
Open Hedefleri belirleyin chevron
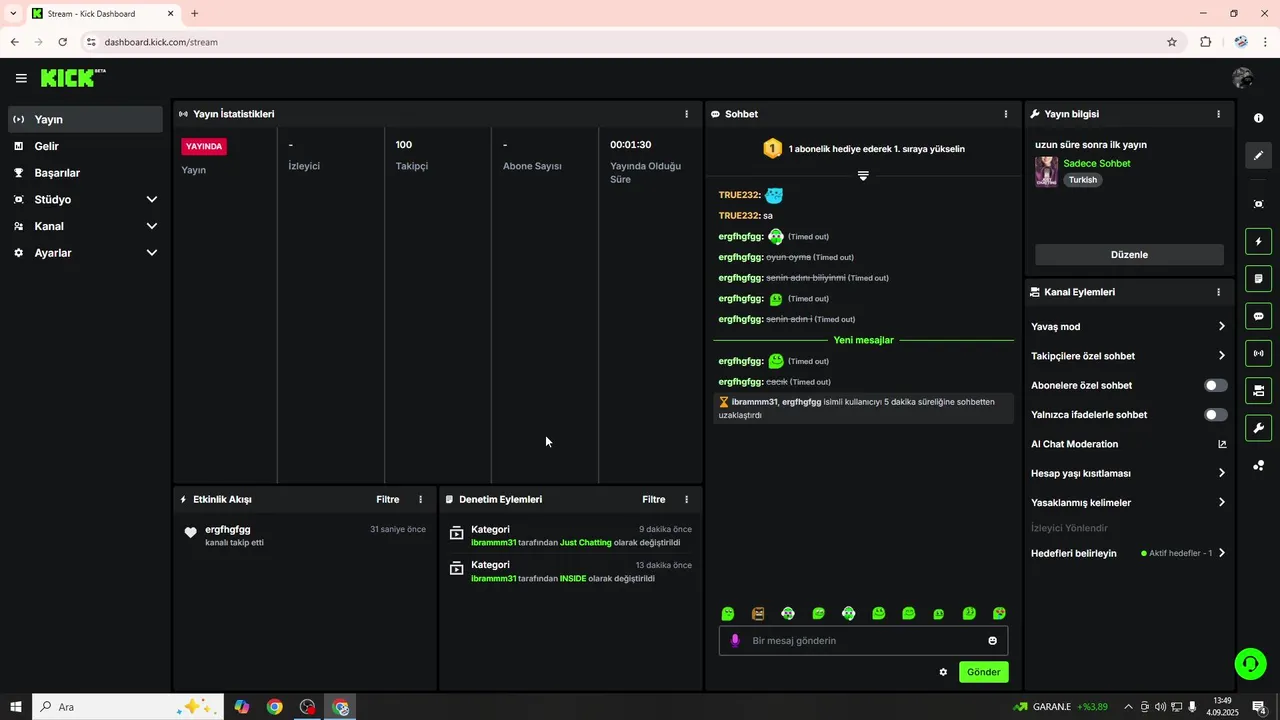[1222, 553]
